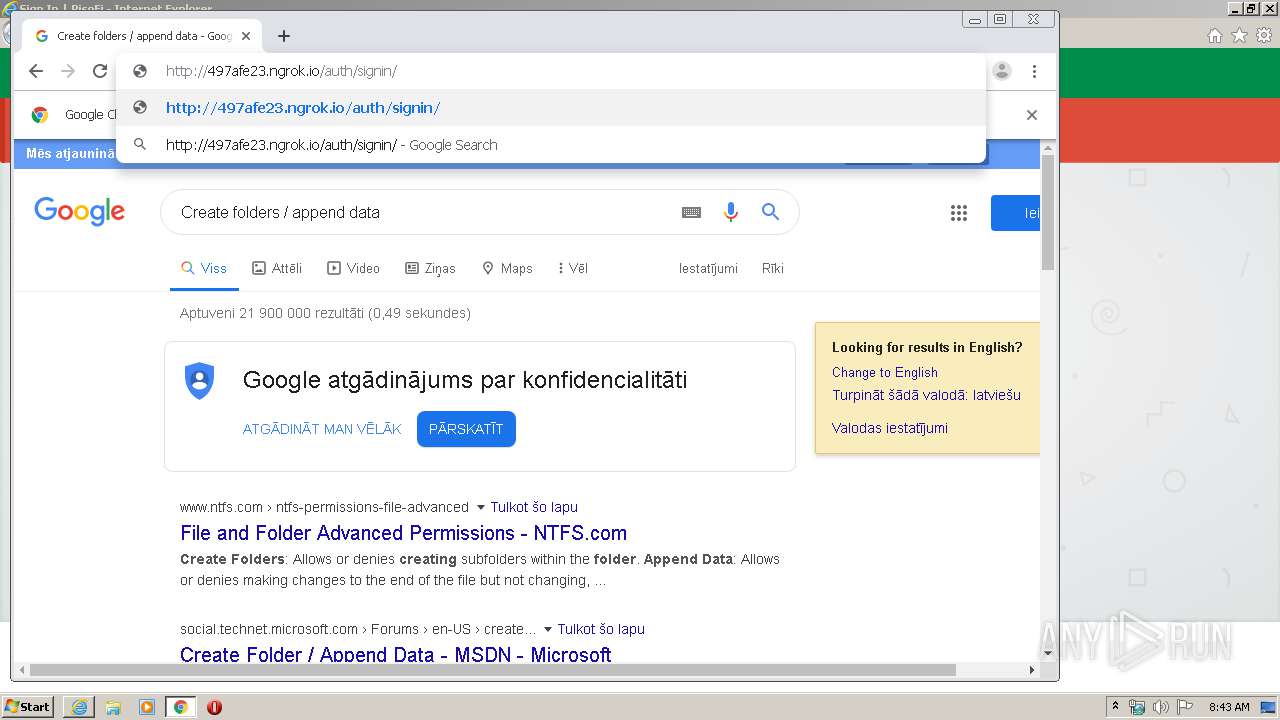Open Internet Explorer favorites star
Screen dimensions: 1280x720
tap(1240, 35)
